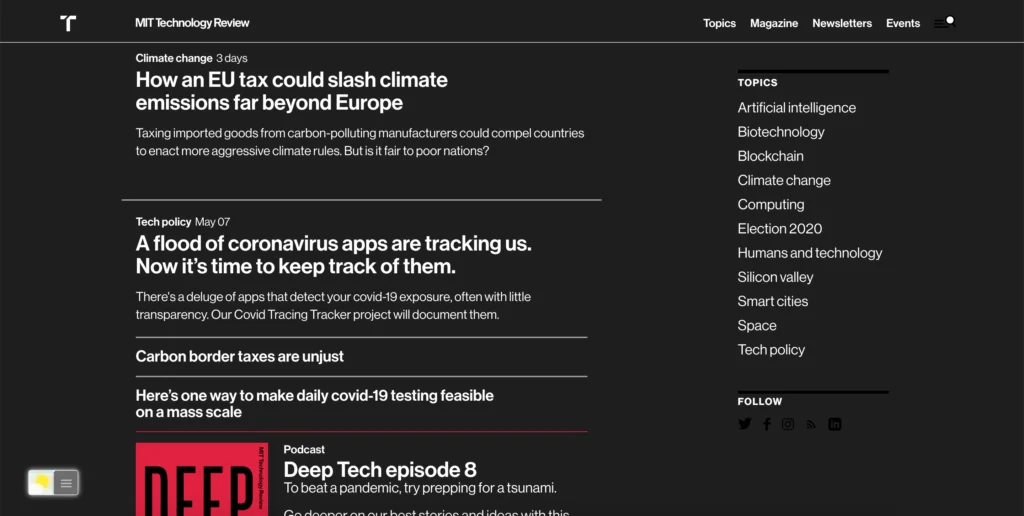Select Smart cities topic
Viewport: 1024px width, 516px height.
[x=773, y=301]
